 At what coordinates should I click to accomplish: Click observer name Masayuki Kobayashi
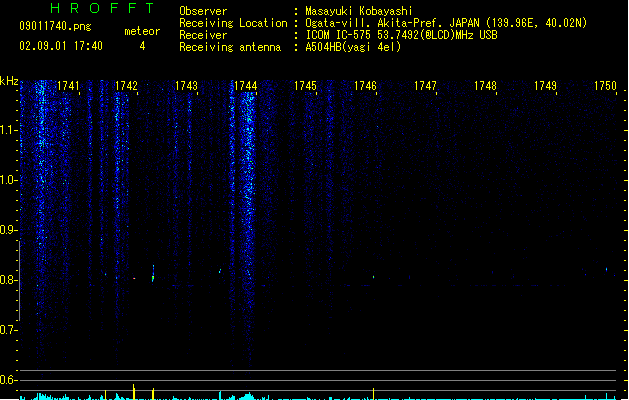[359, 11]
